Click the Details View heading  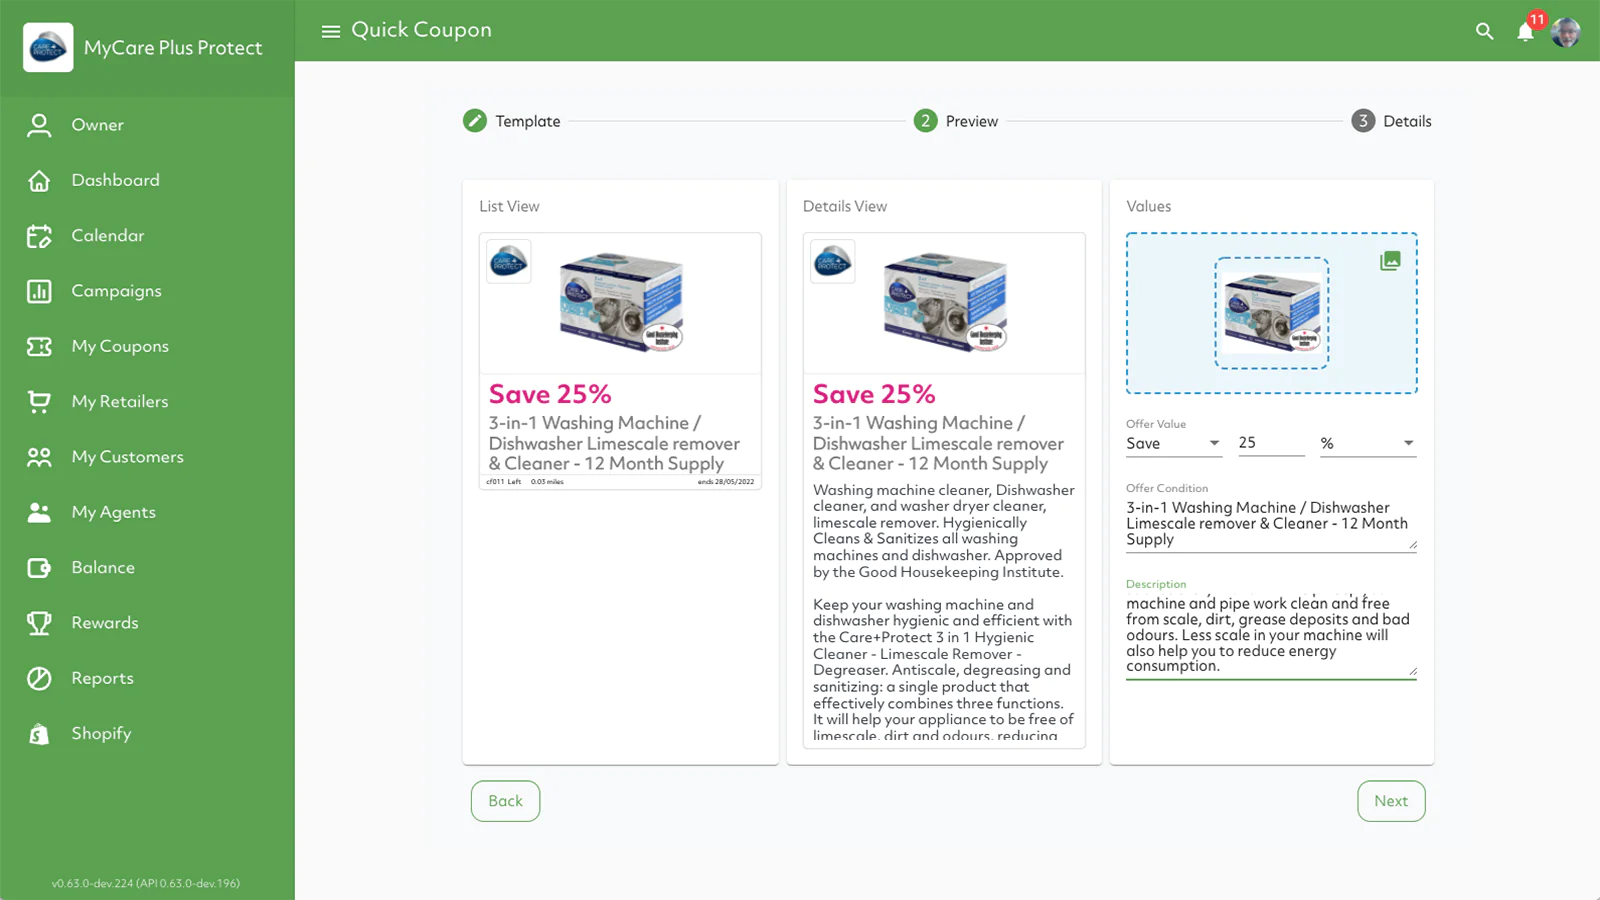point(845,206)
